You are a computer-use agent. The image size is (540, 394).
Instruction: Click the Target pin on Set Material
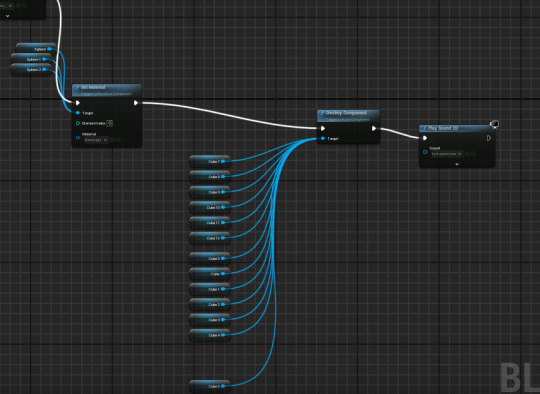click(x=77, y=113)
